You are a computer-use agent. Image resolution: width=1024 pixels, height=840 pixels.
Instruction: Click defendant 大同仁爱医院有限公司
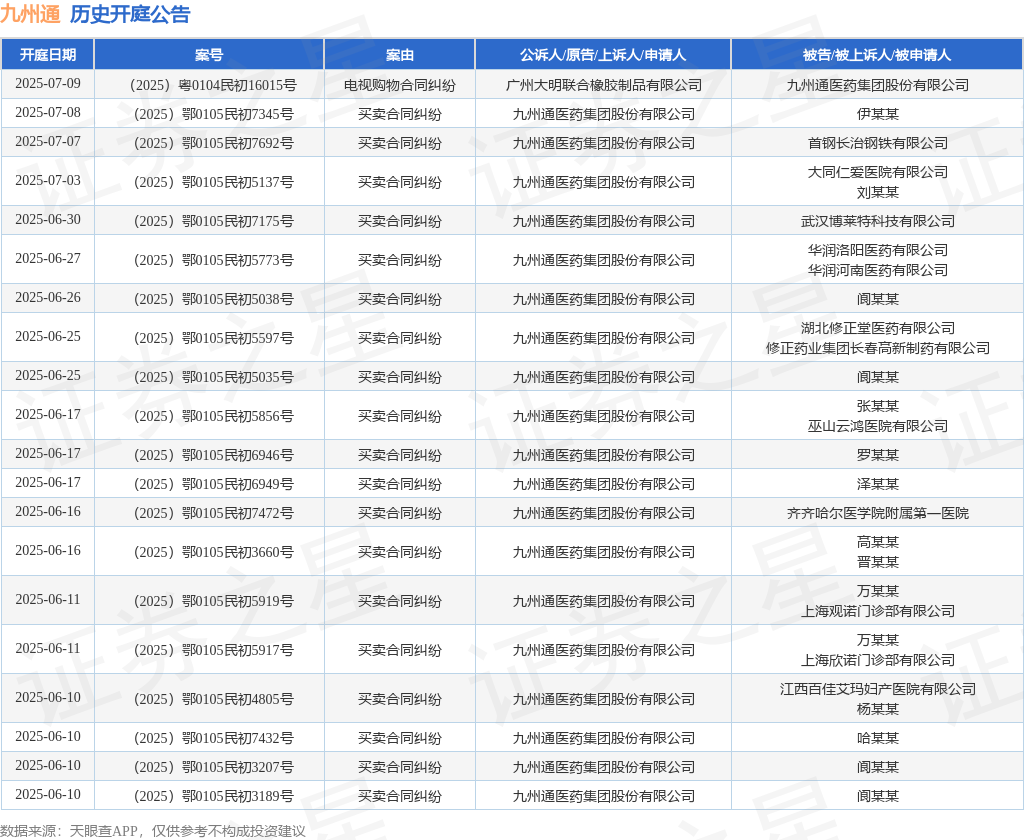[x=878, y=172]
